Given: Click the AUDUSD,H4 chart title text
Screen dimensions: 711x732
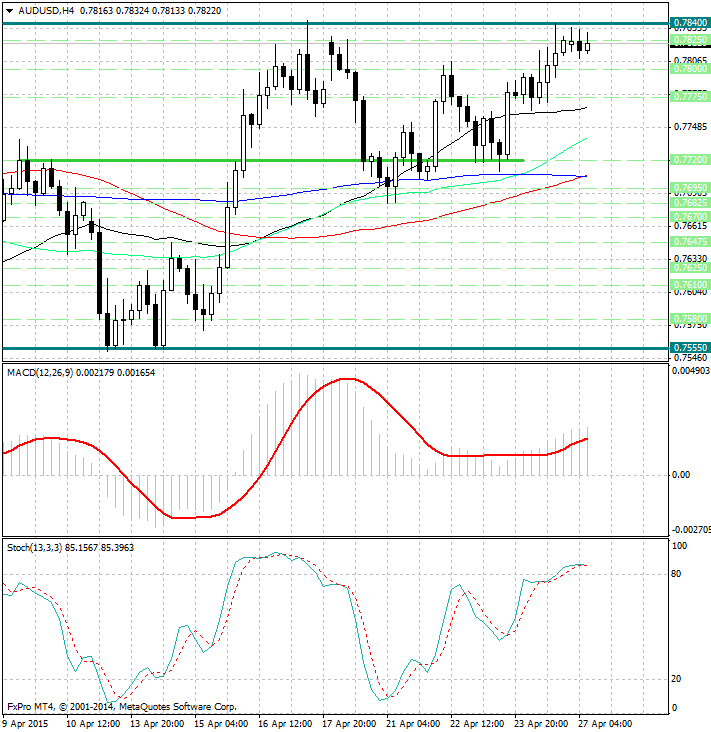Looking at the screenshot, I should click(46, 10).
